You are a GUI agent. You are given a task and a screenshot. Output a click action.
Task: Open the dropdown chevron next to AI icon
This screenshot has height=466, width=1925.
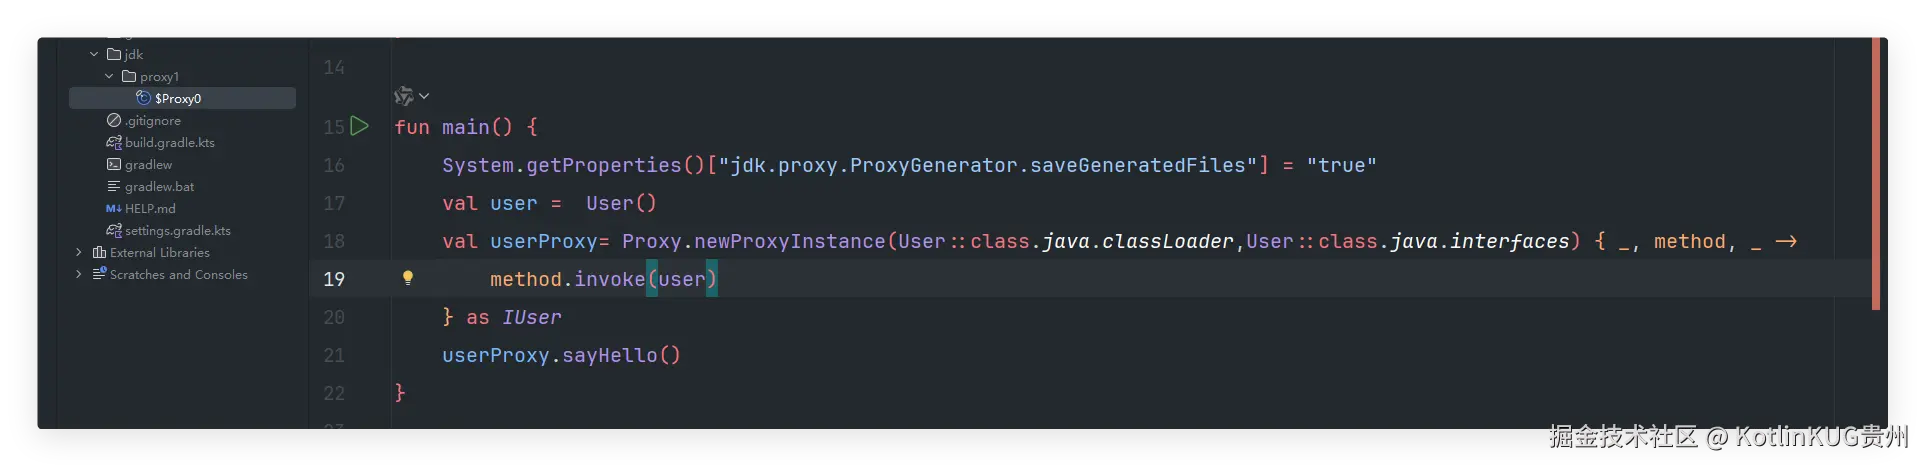[x=424, y=96]
